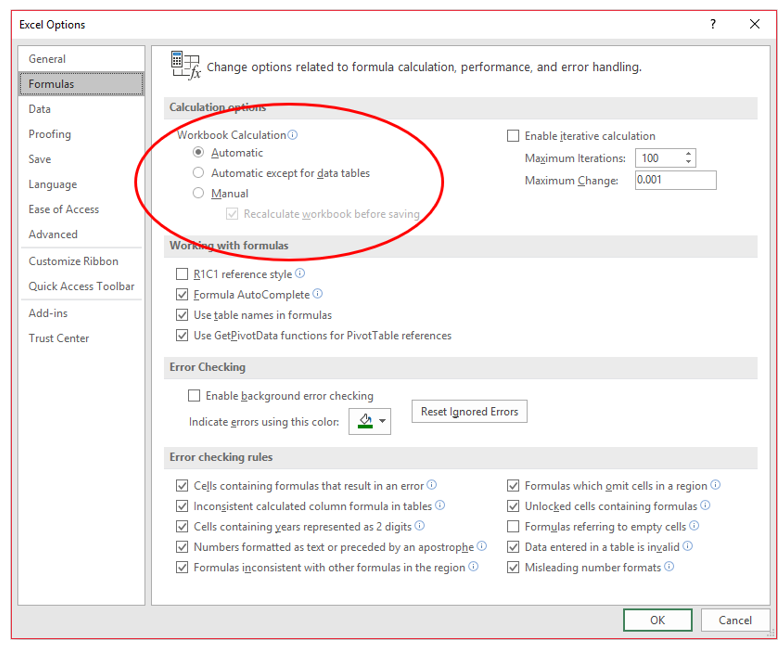Increase Maximum Iterations with up arrow
This screenshot has width=783, height=664.
[x=689, y=153]
